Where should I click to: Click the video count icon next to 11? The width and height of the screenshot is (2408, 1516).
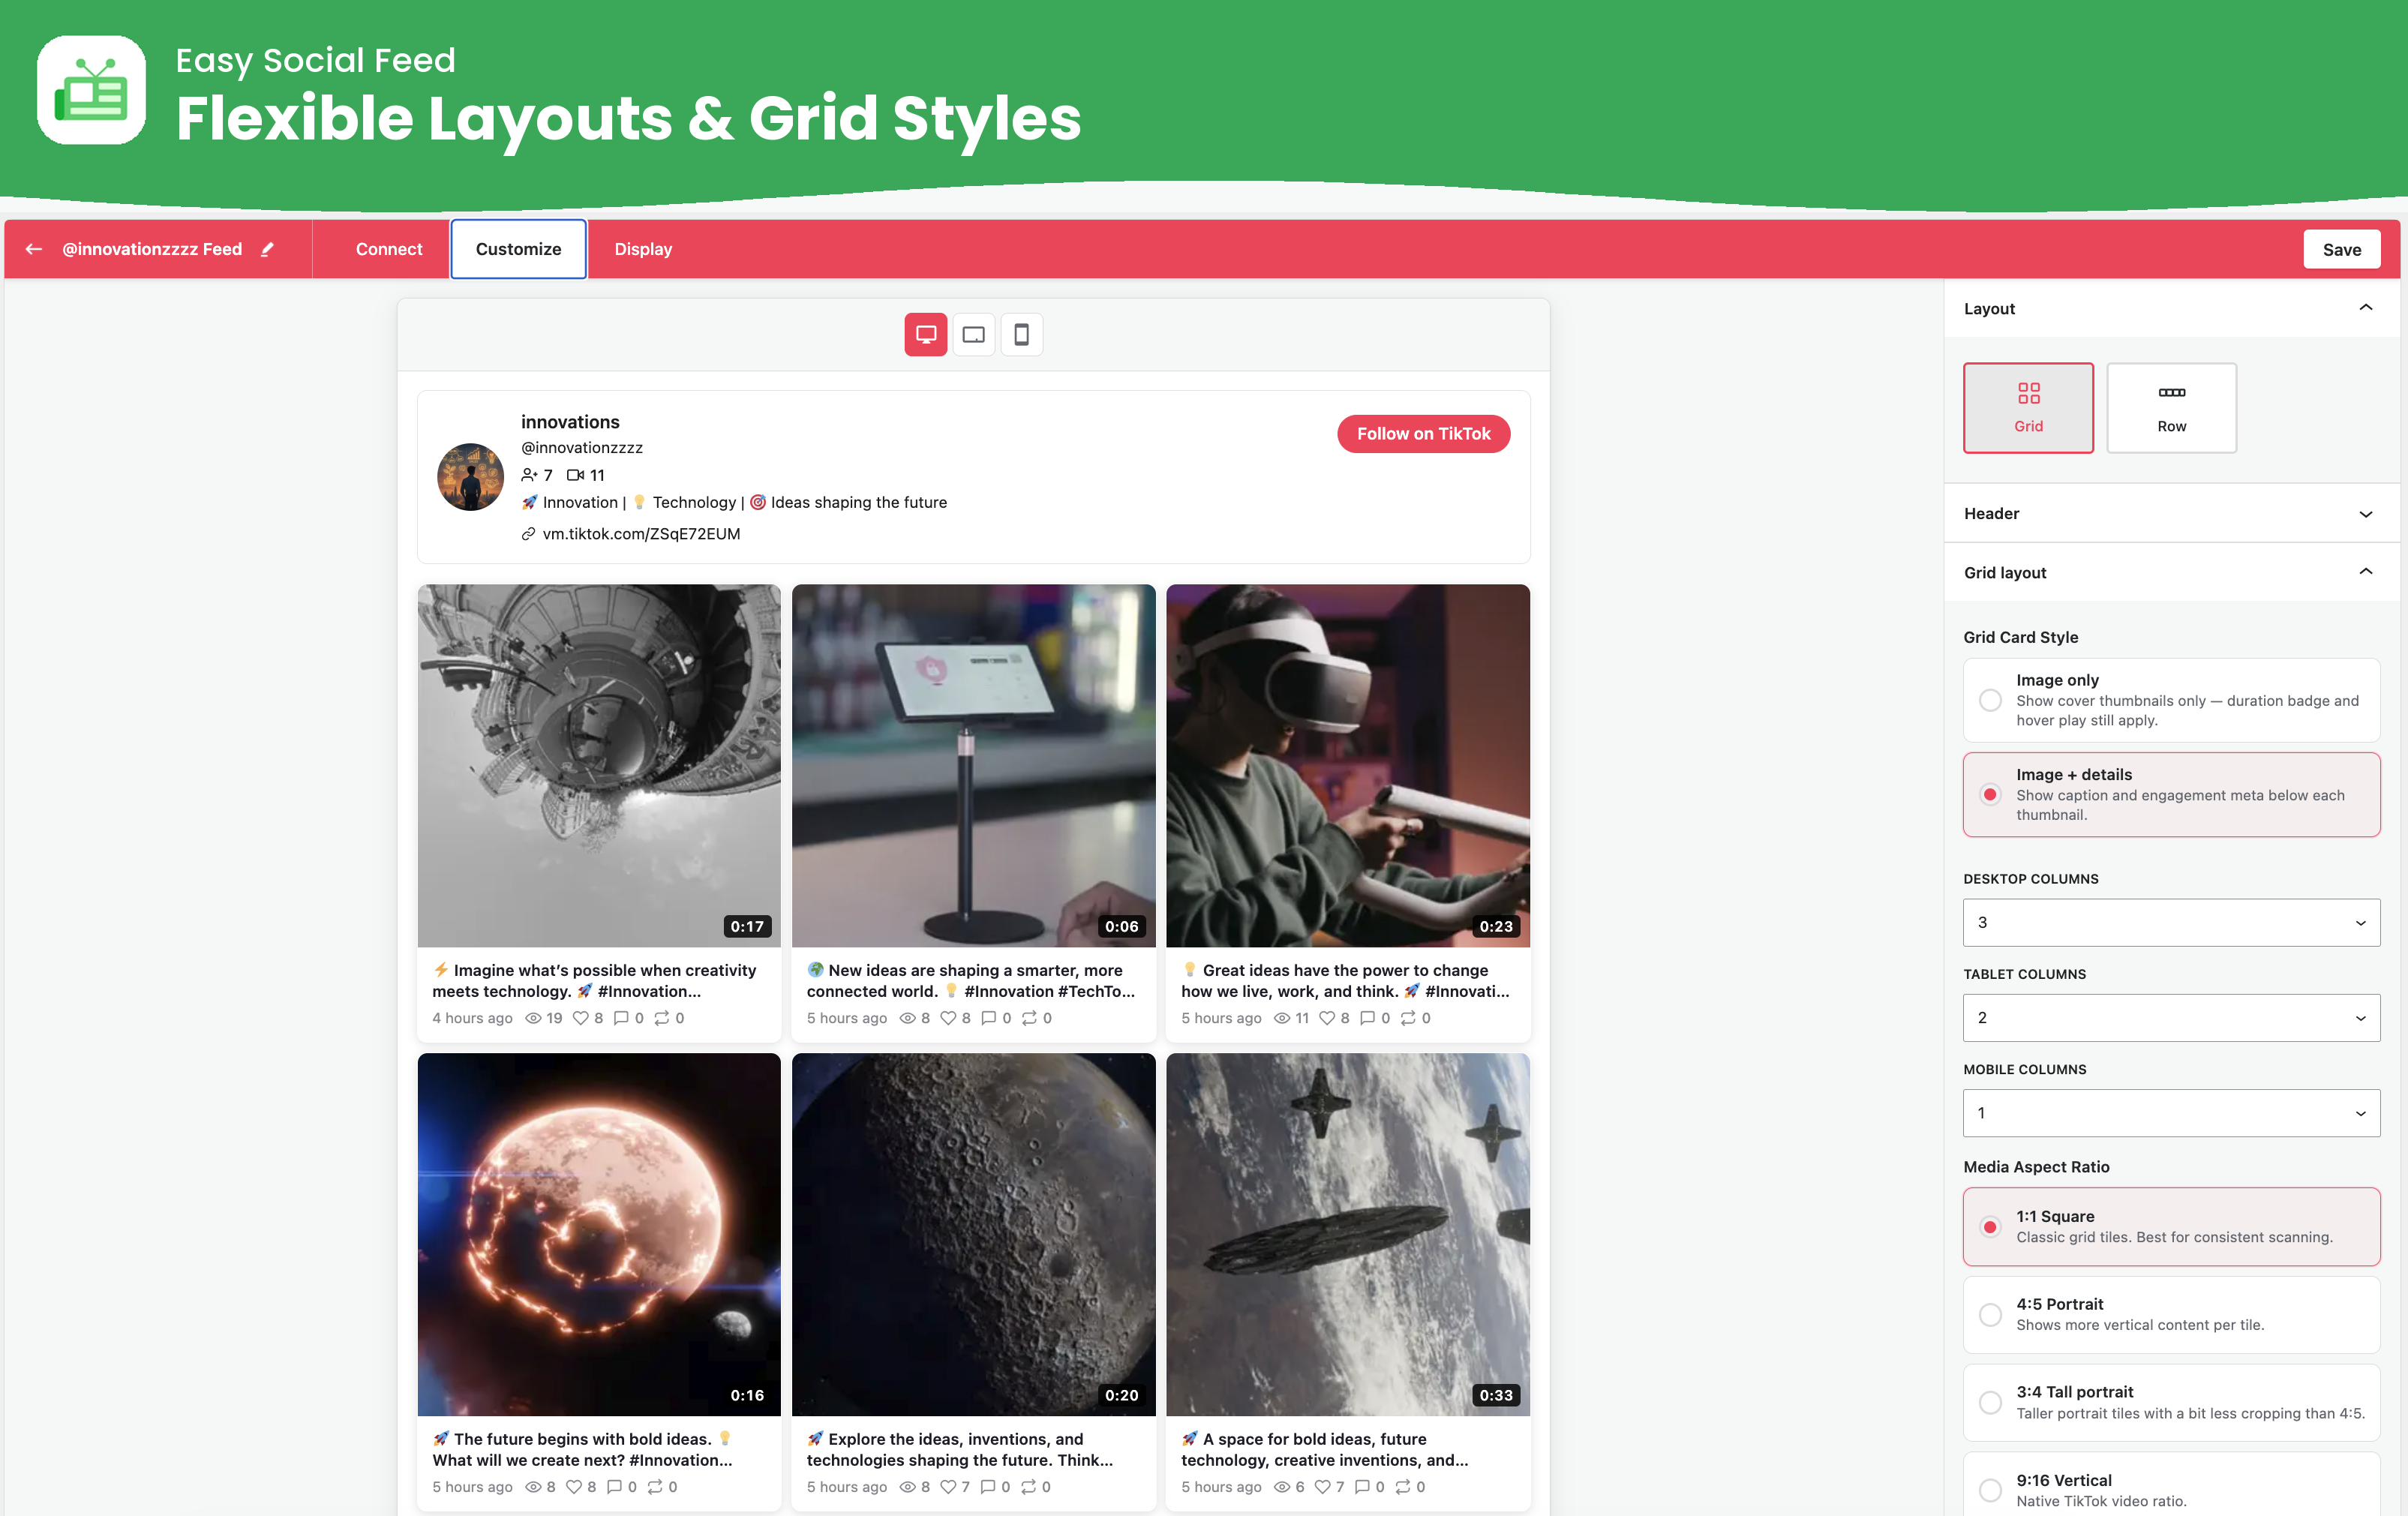click(x=575, y=475)
